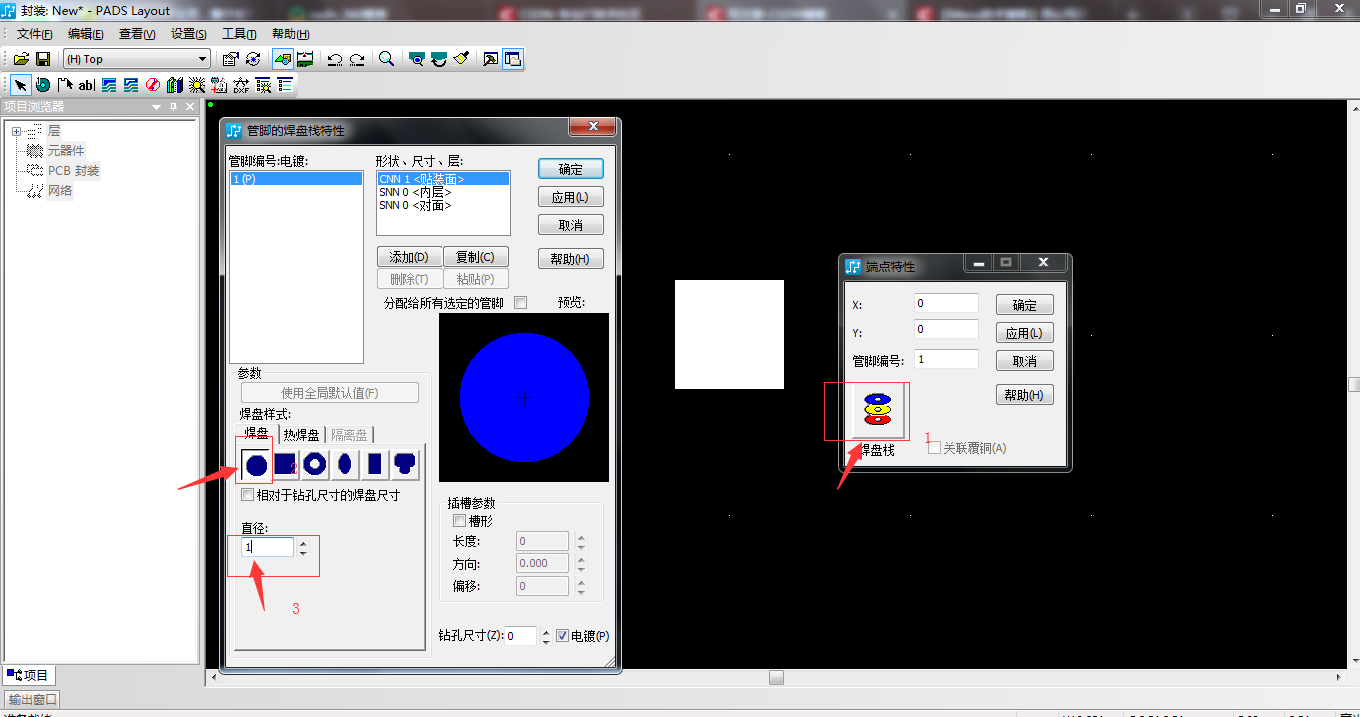This screenshot has height=717, width=1360.
Task: Click the abl text label tool icon
Action: pos(86,84)
